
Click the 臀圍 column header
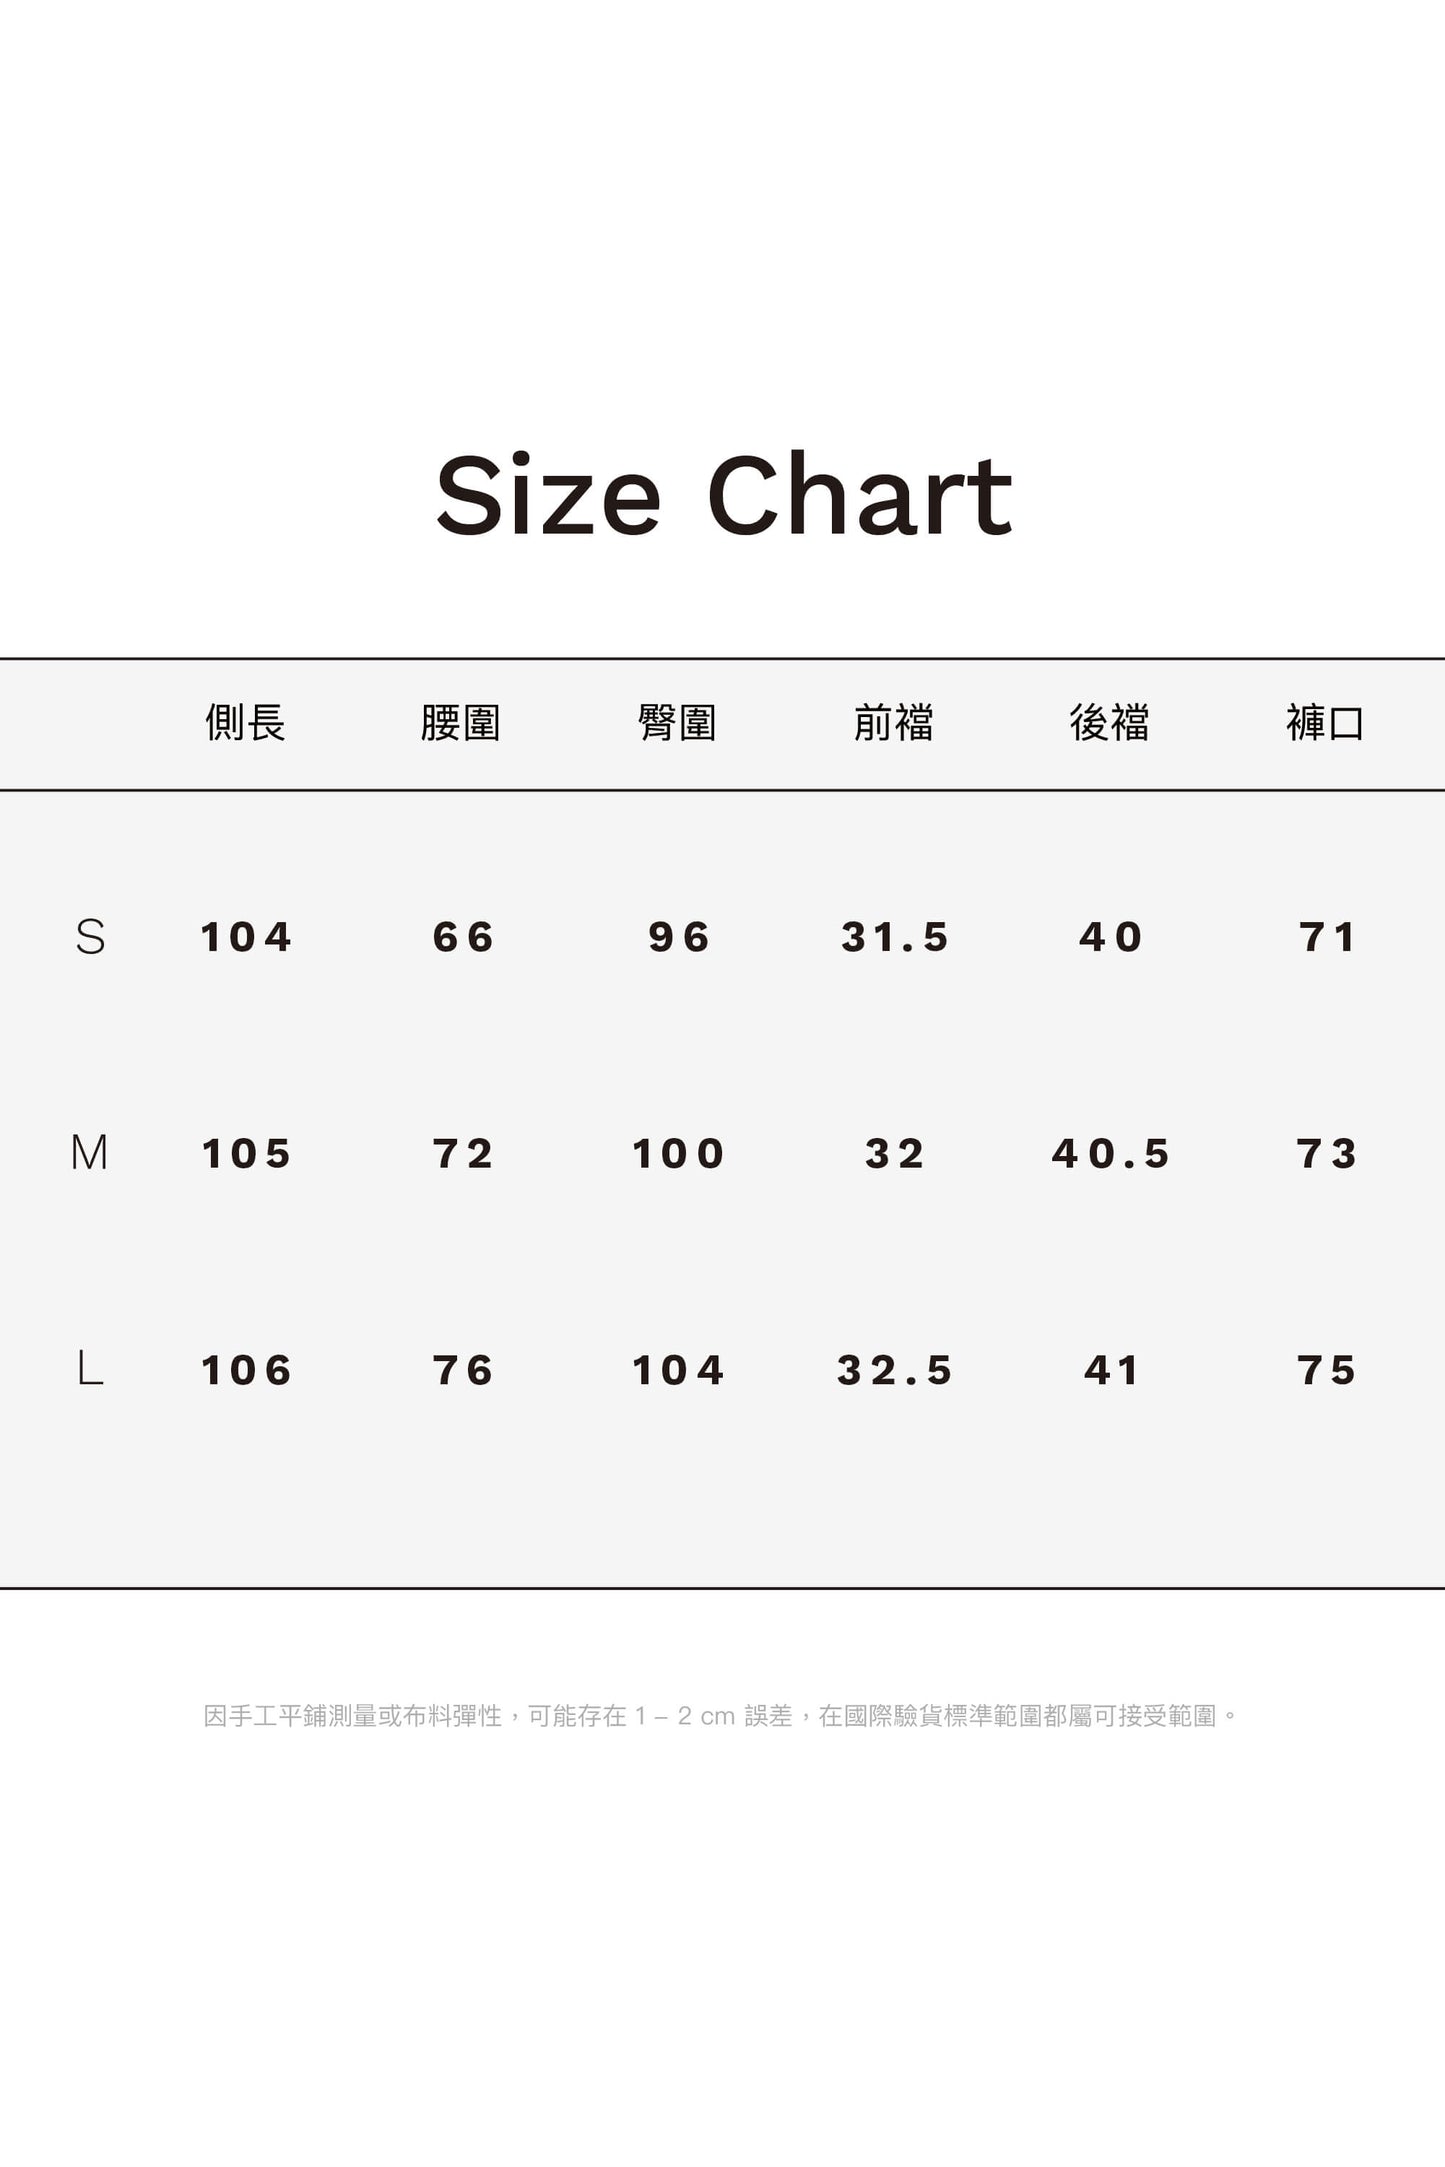click(677, 722)
